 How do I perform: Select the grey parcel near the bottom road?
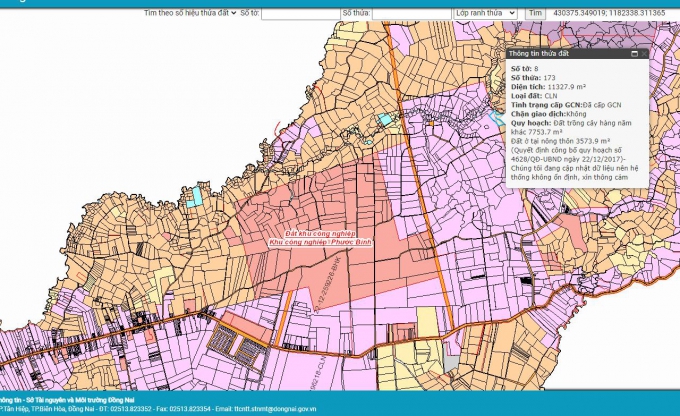pyautogui.click(x=452, y=361)
